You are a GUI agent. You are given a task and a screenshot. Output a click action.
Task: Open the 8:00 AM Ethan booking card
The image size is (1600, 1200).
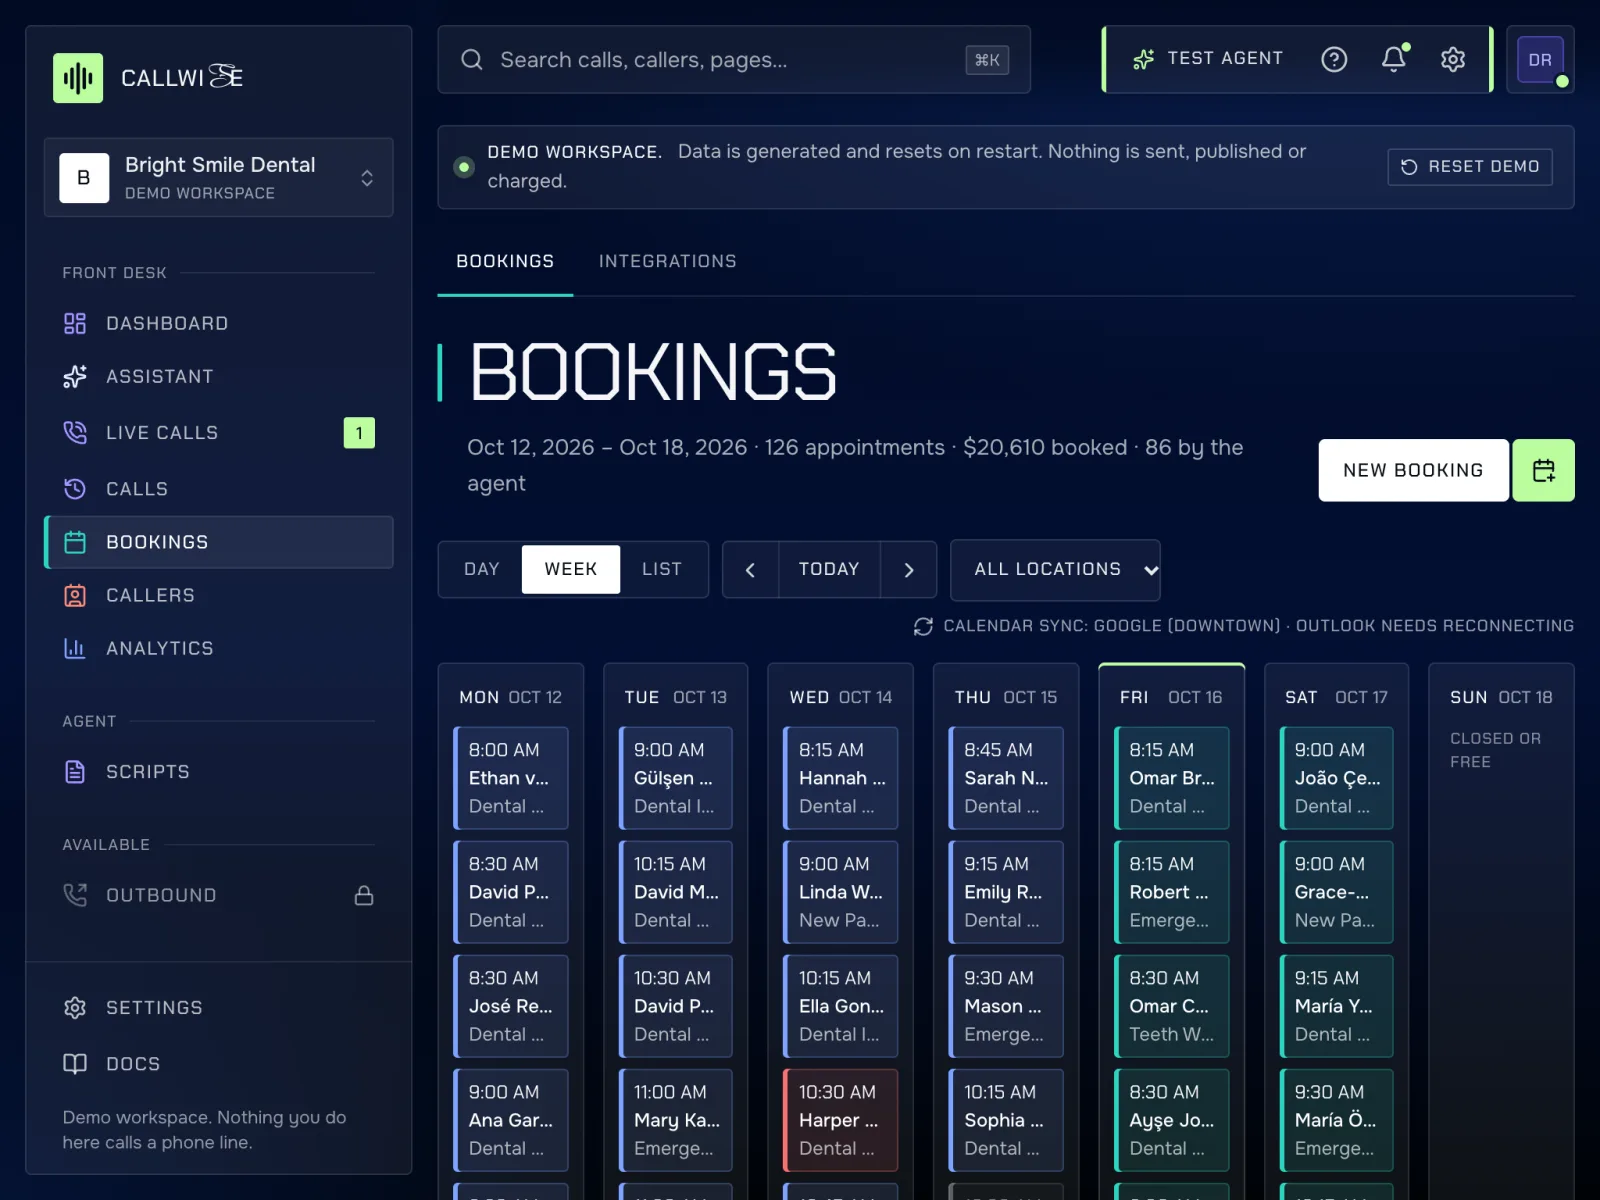tap(511, 778)
